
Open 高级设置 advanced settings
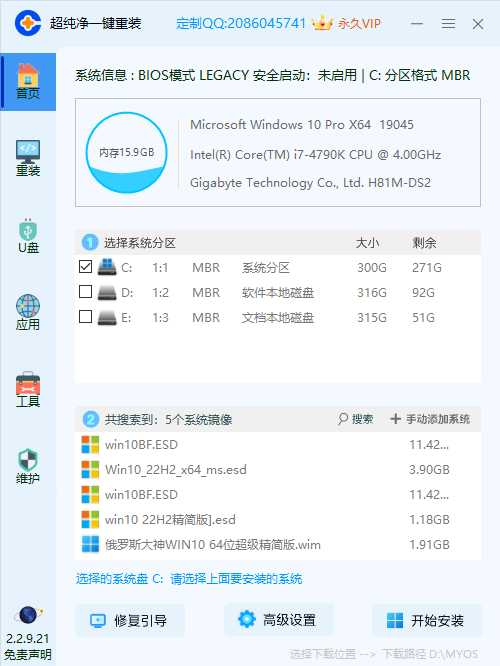[x=279, y=620]
